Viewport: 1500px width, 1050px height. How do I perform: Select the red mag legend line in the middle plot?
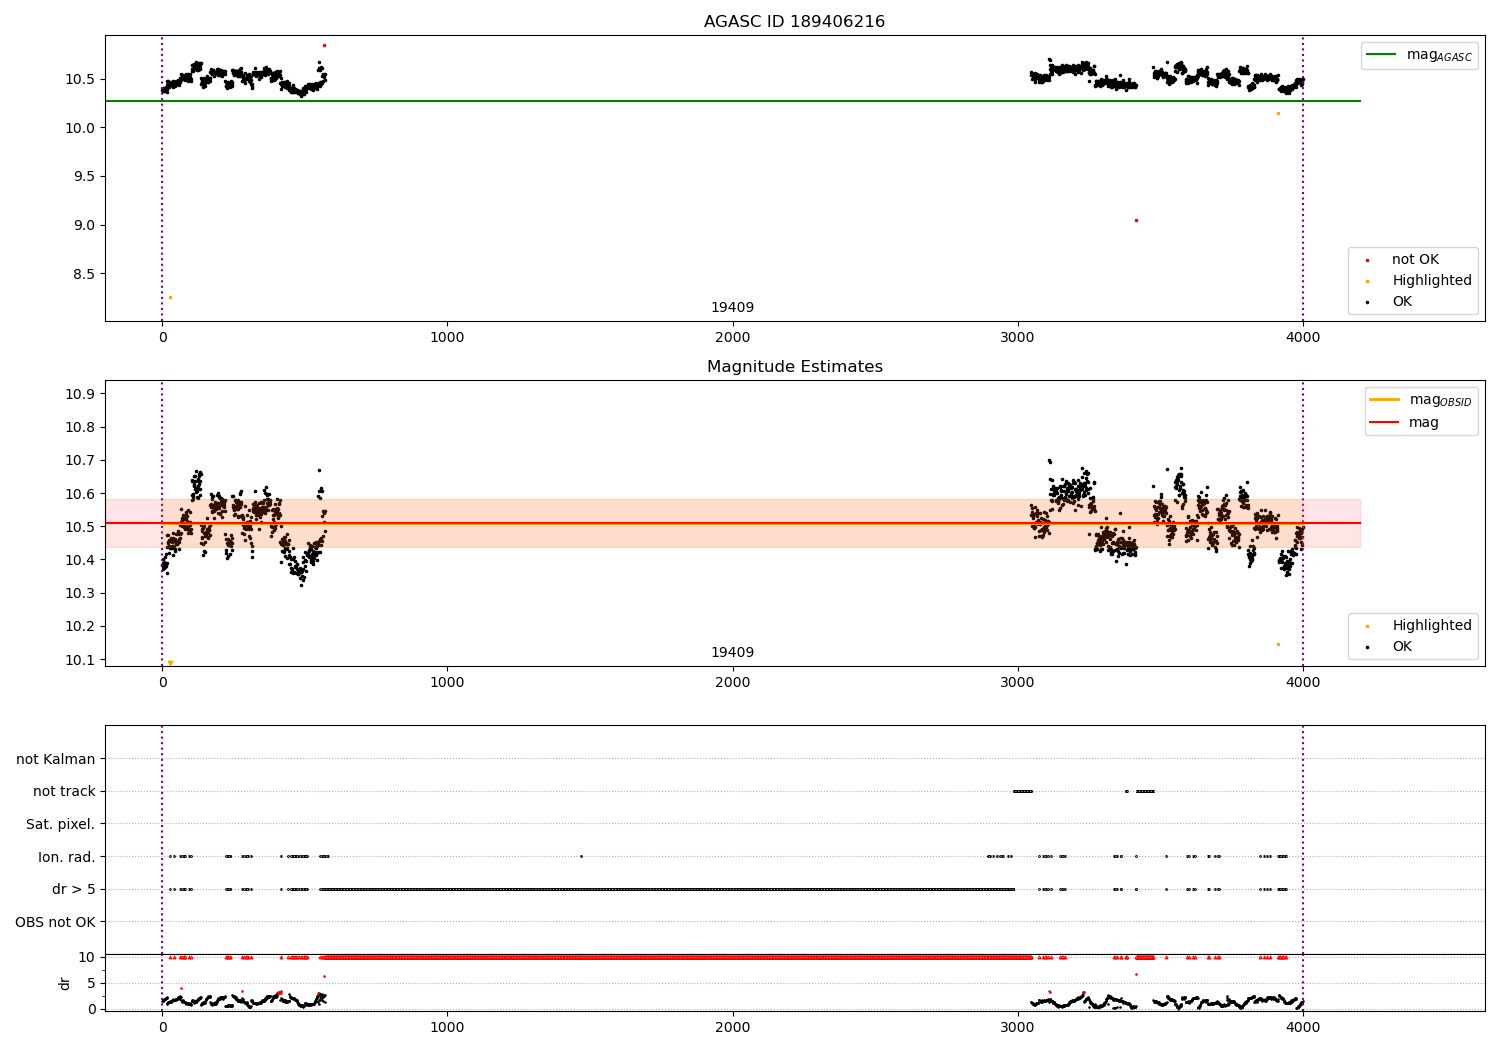pos(1385,423)
